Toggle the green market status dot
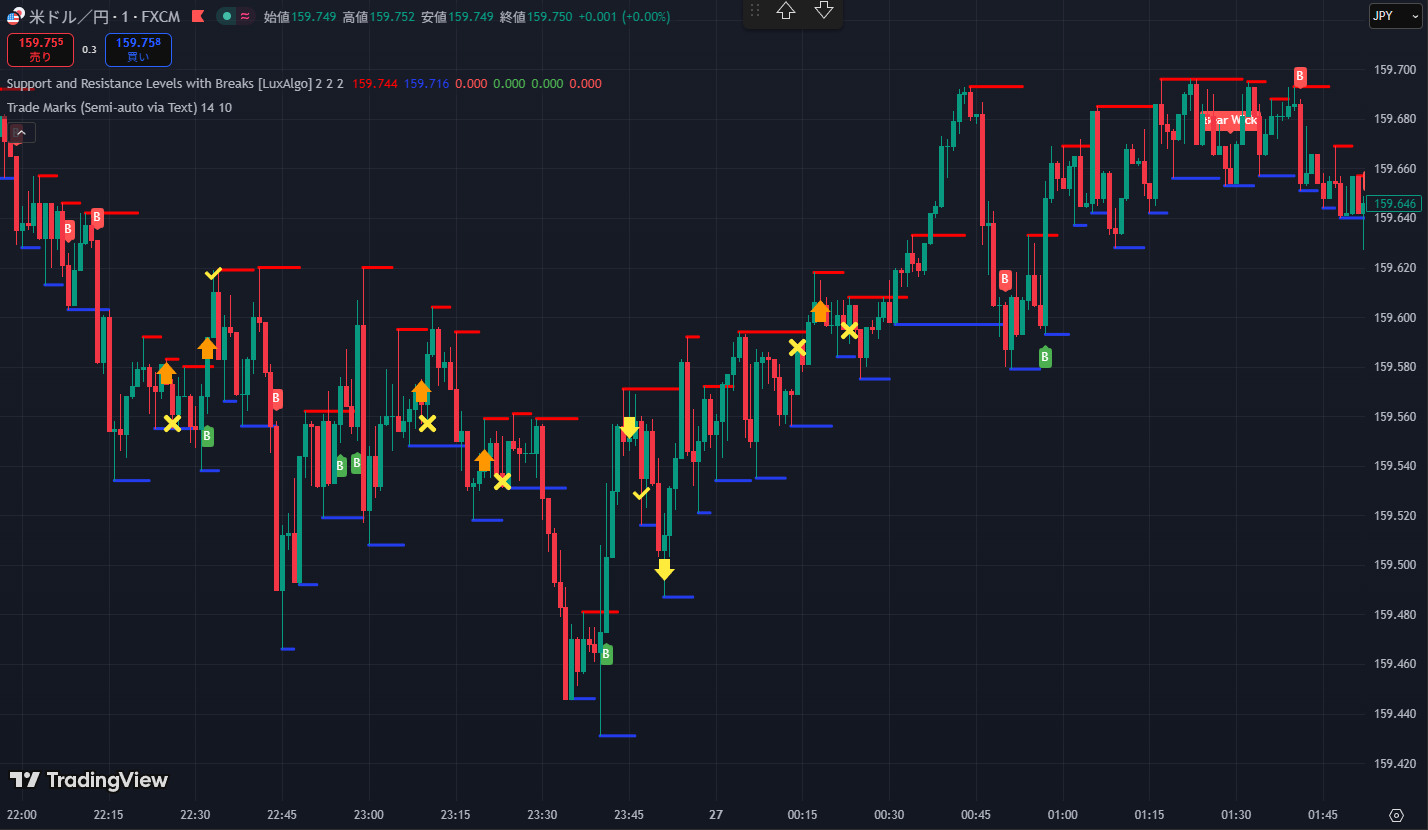 (x=228, y=17)
